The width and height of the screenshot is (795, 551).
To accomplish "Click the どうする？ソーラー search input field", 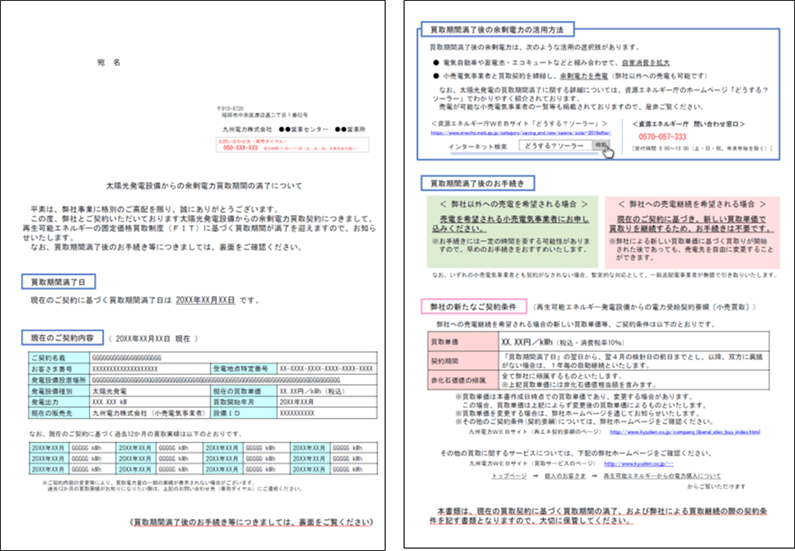I will point(556,145).
